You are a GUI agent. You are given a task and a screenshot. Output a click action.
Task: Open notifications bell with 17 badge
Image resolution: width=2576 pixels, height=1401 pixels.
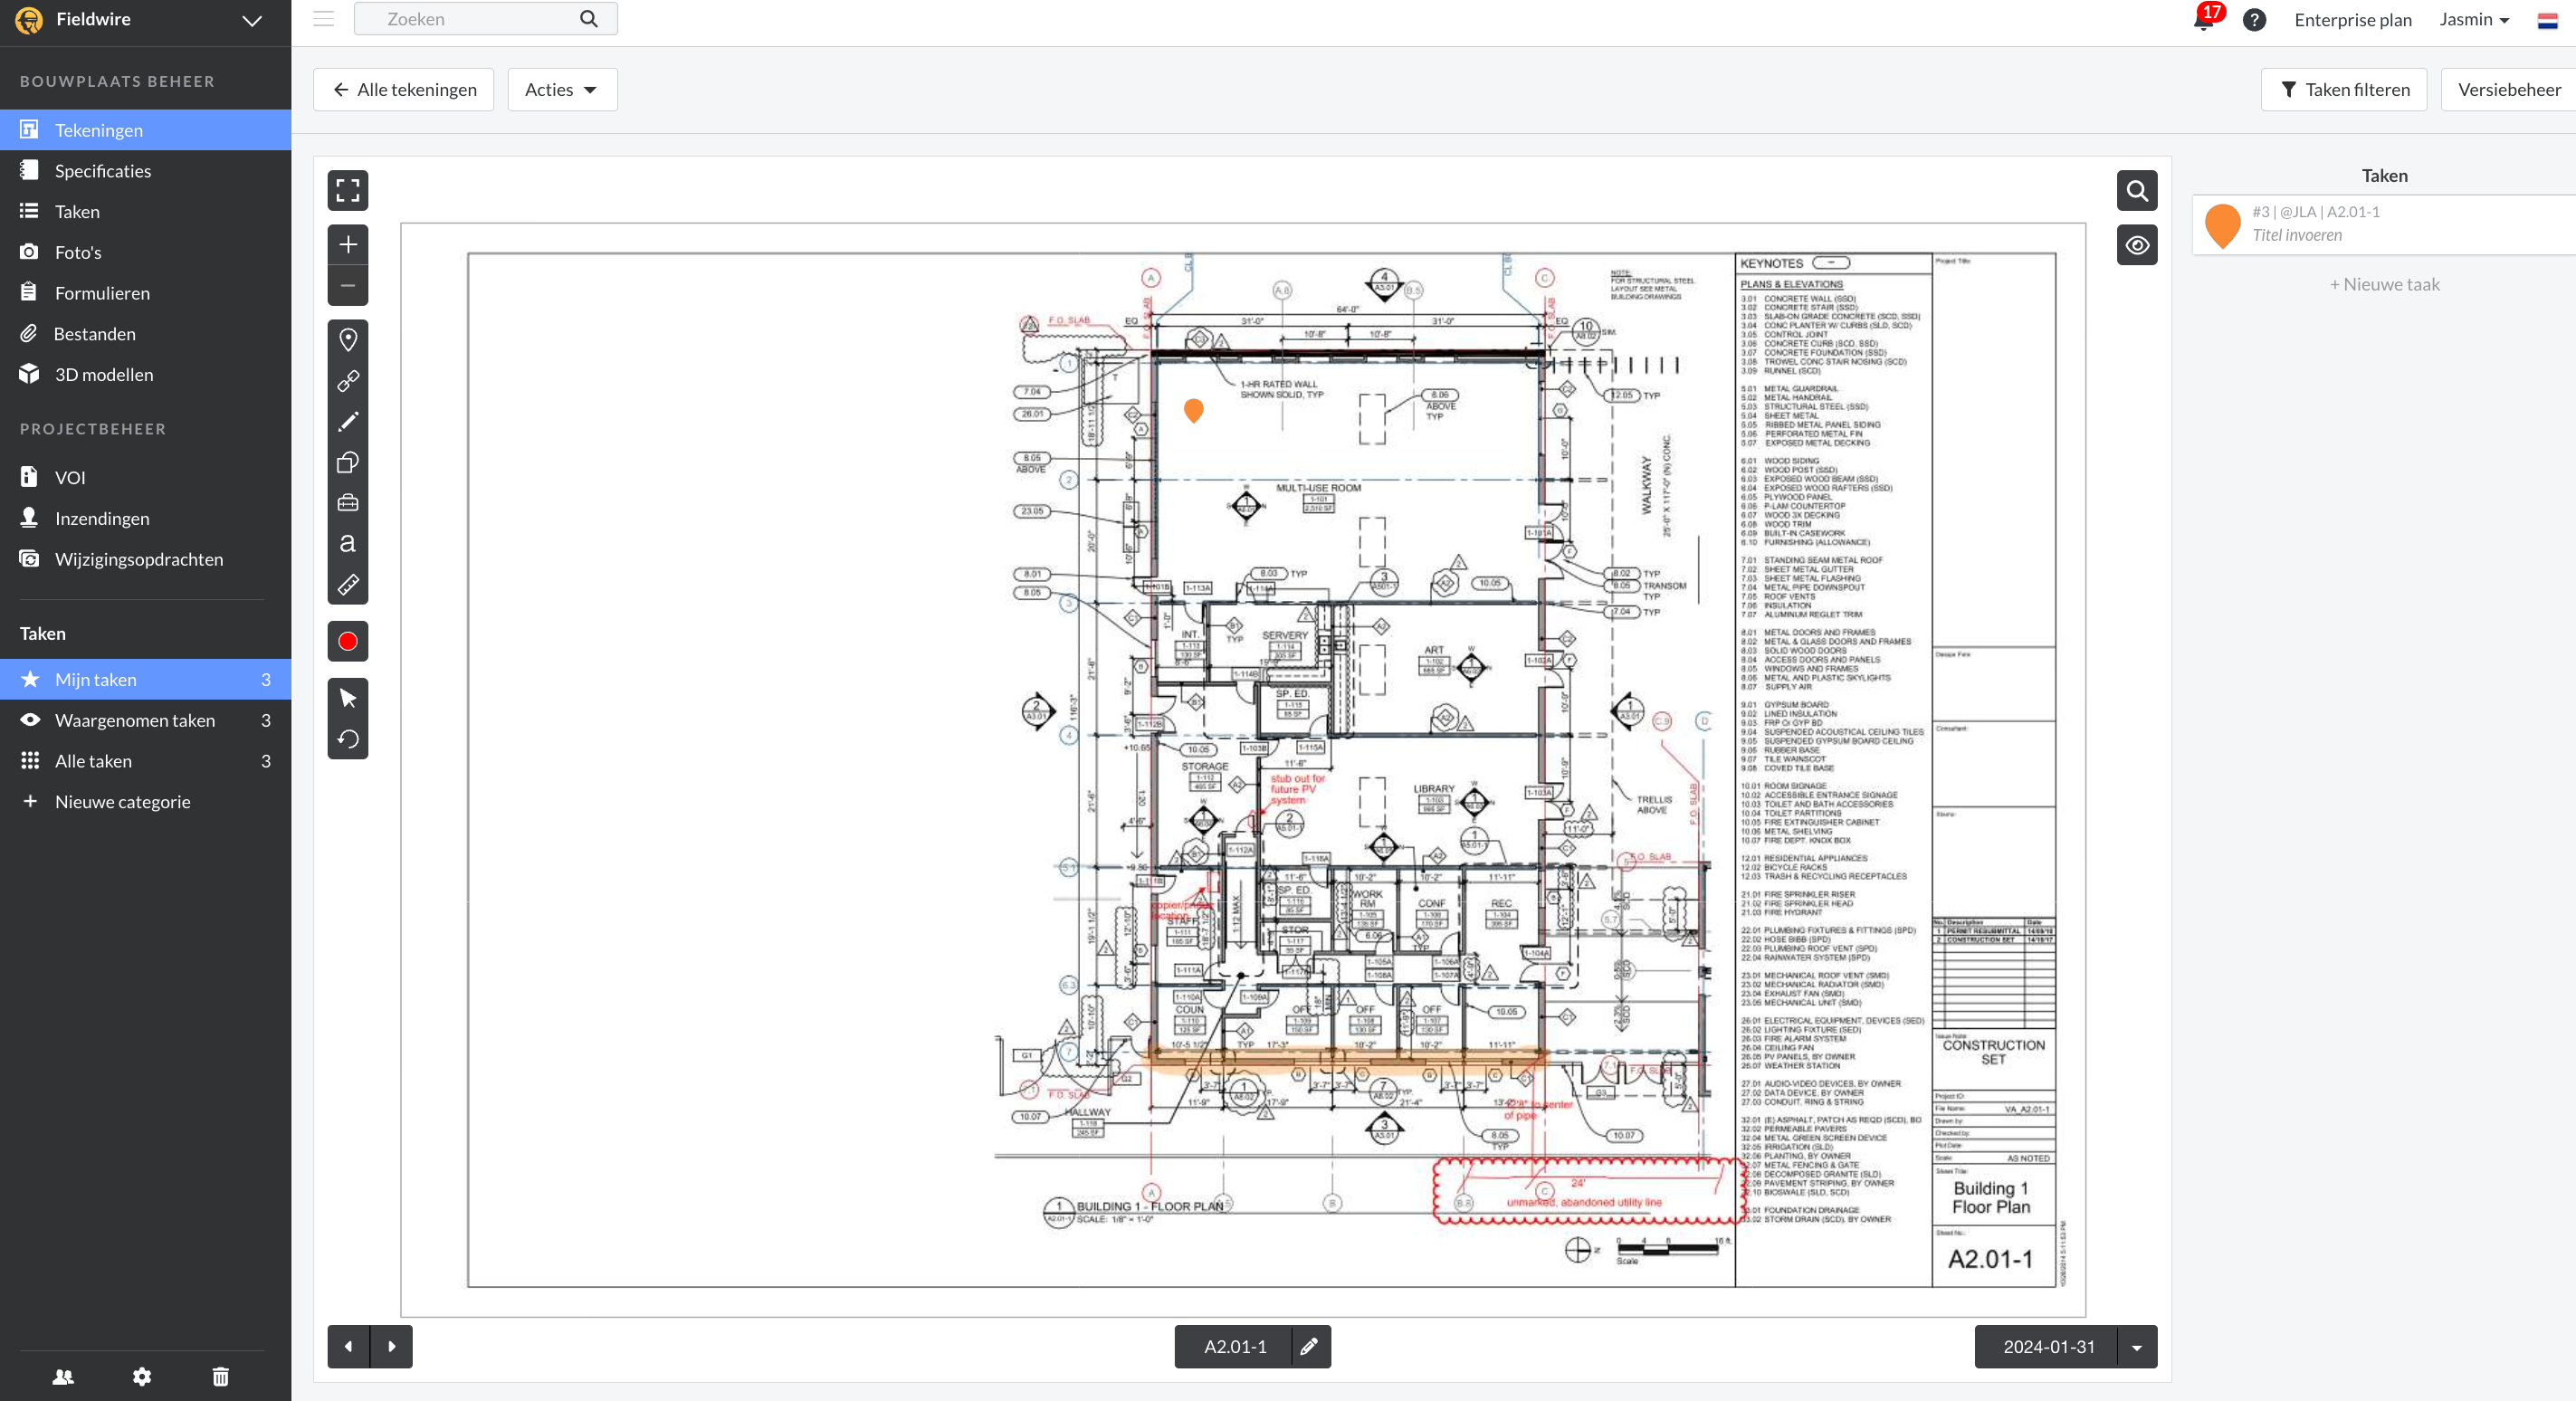click(2204, 19)
